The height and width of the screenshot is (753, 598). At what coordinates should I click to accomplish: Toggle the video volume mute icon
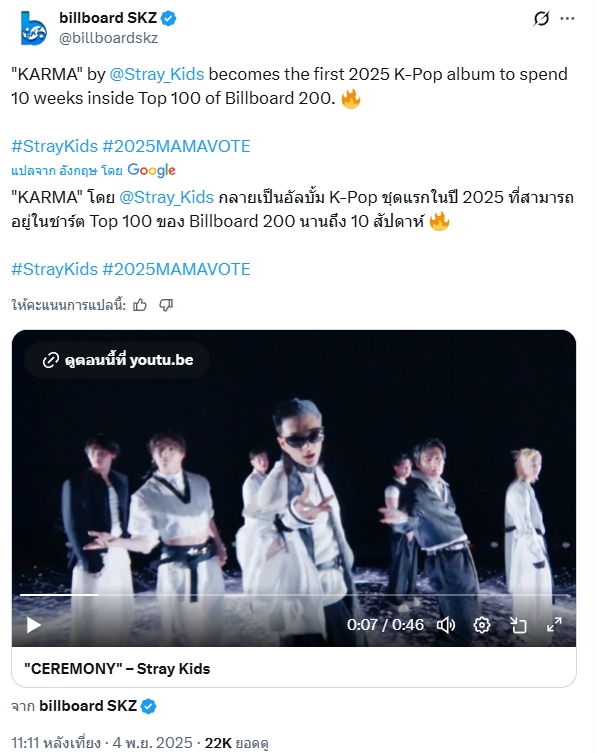pyautogui.click(x=446, y=625)
